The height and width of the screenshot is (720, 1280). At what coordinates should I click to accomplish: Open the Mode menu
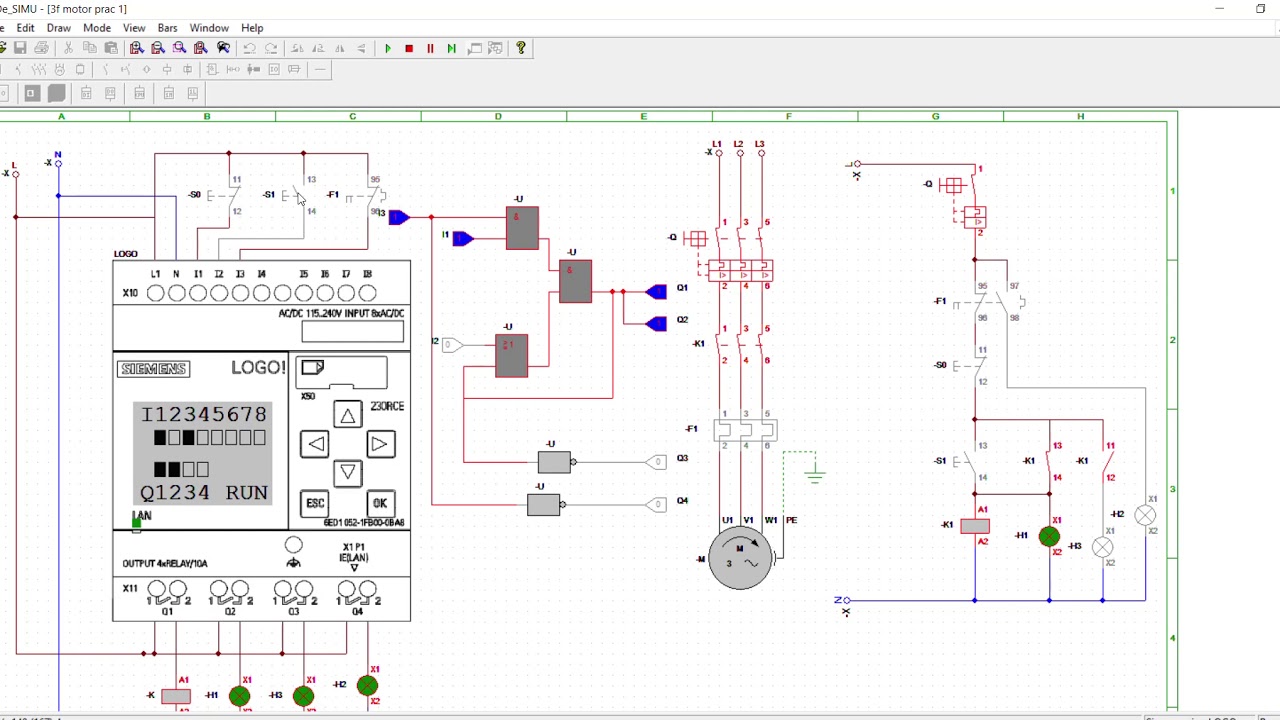tap(97, 28)
